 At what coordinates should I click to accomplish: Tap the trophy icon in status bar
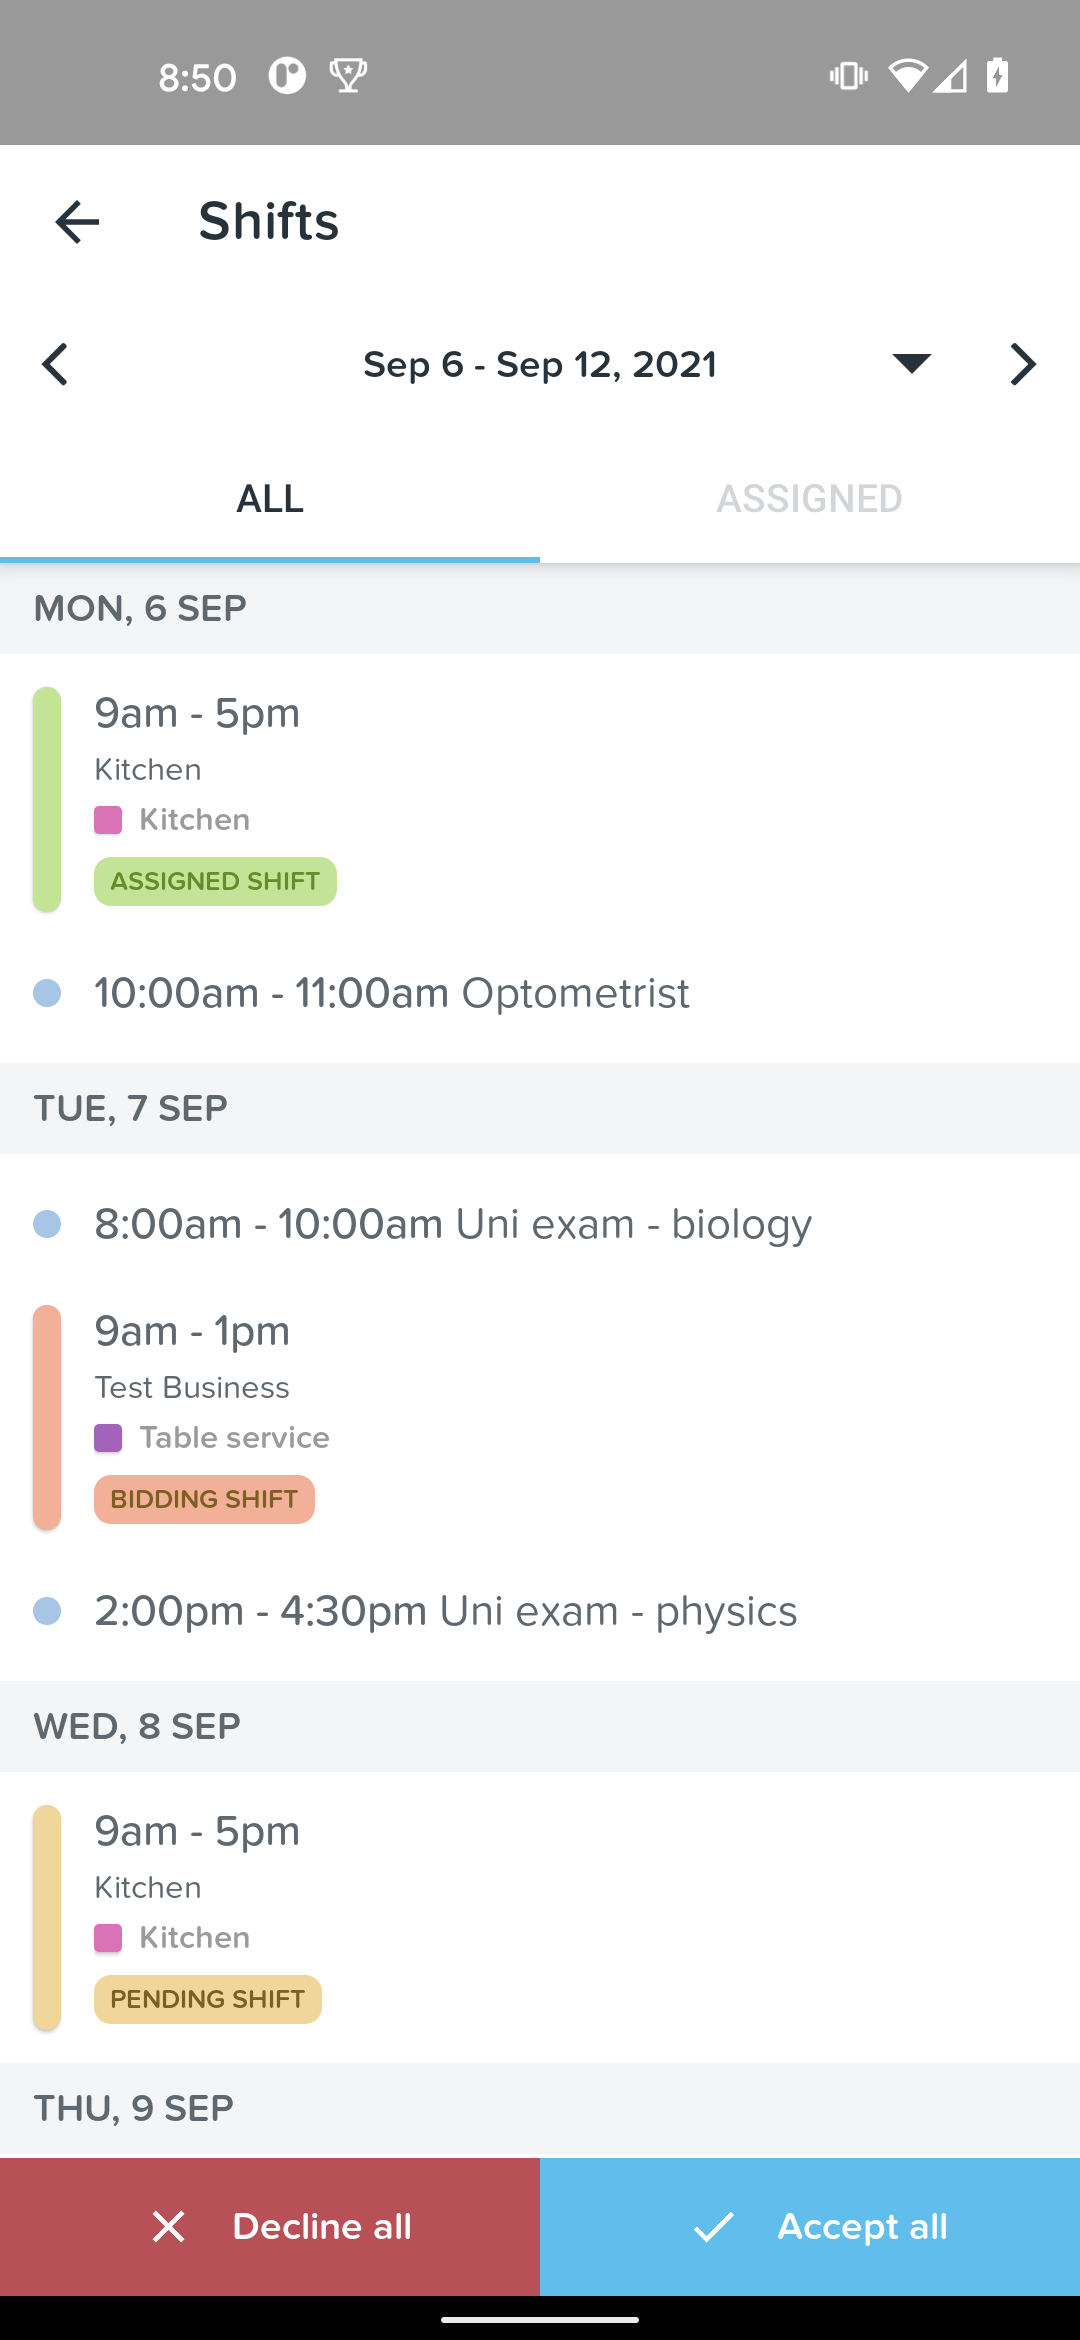348,76
